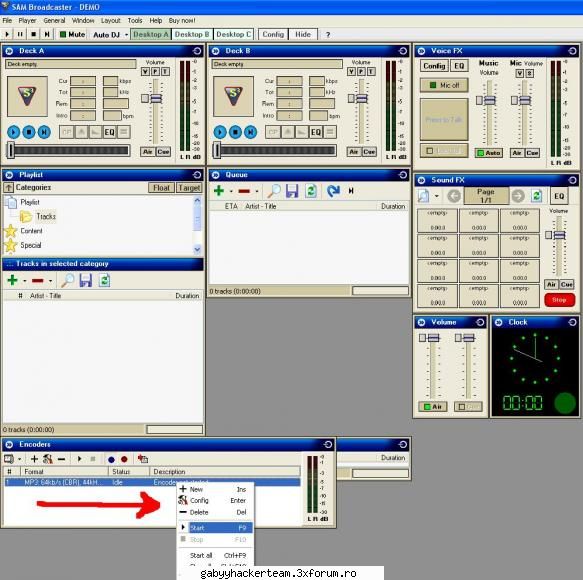Click the Config toolbar button
Viewport: 583px width, 580px height.
tap(273, 34)
